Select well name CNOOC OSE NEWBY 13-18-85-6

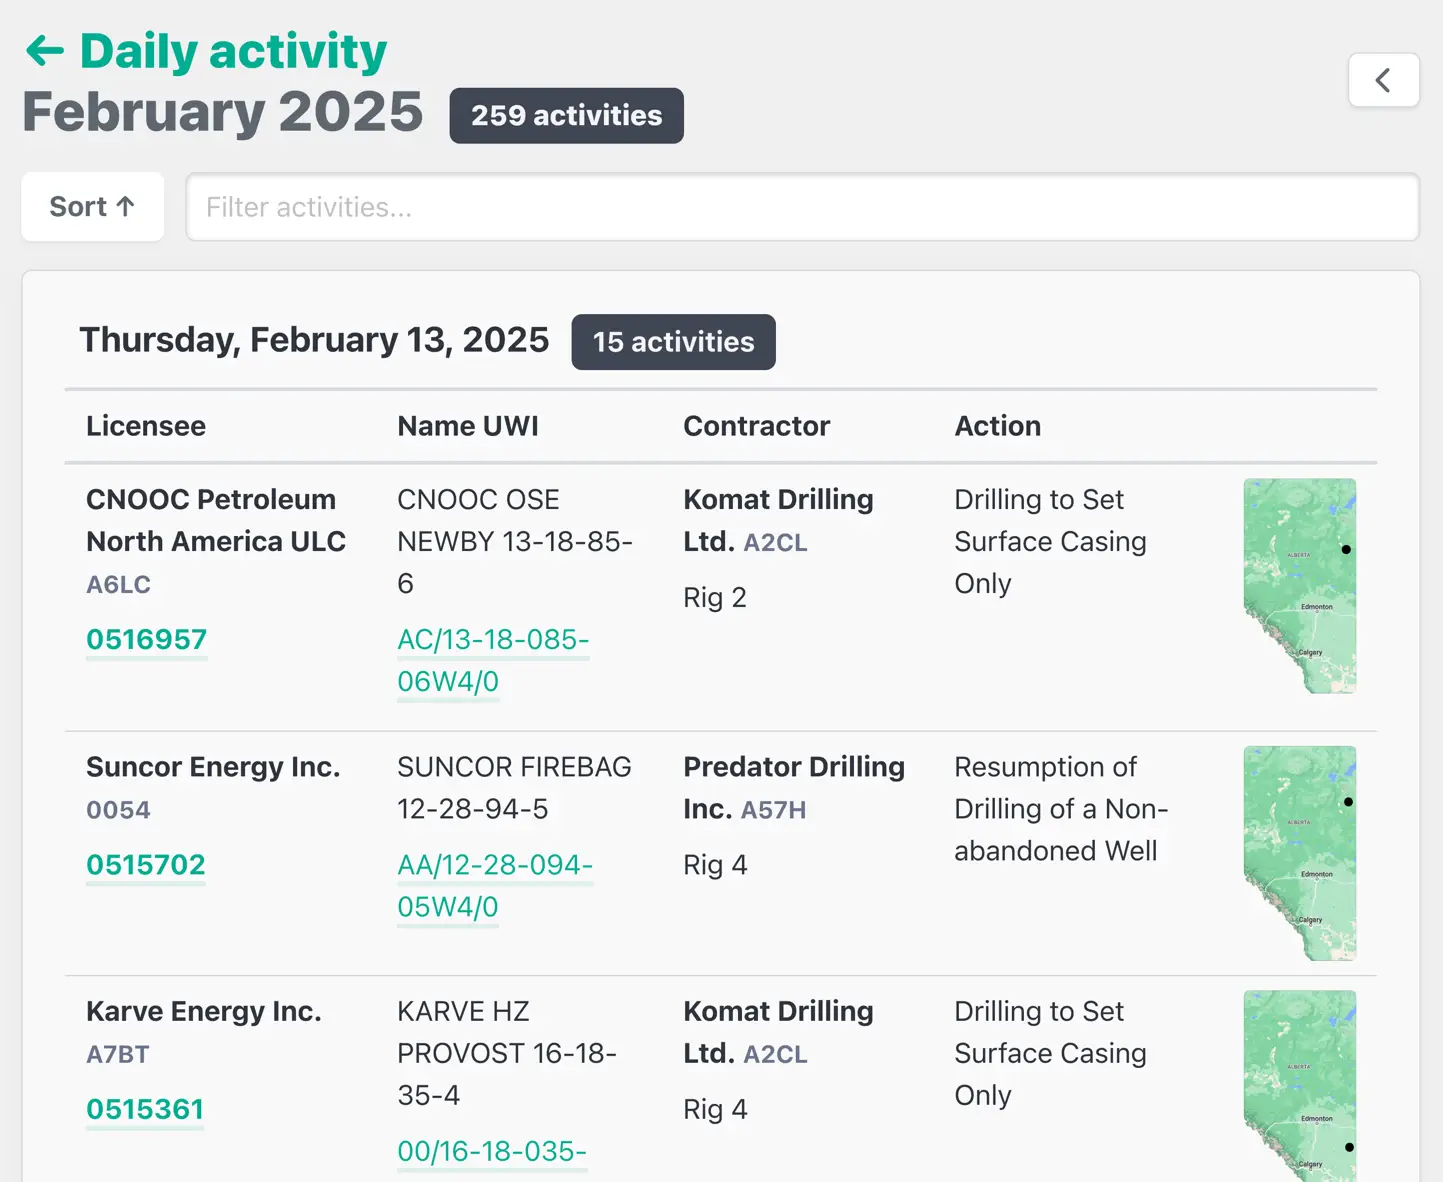(x=515, y=541)
